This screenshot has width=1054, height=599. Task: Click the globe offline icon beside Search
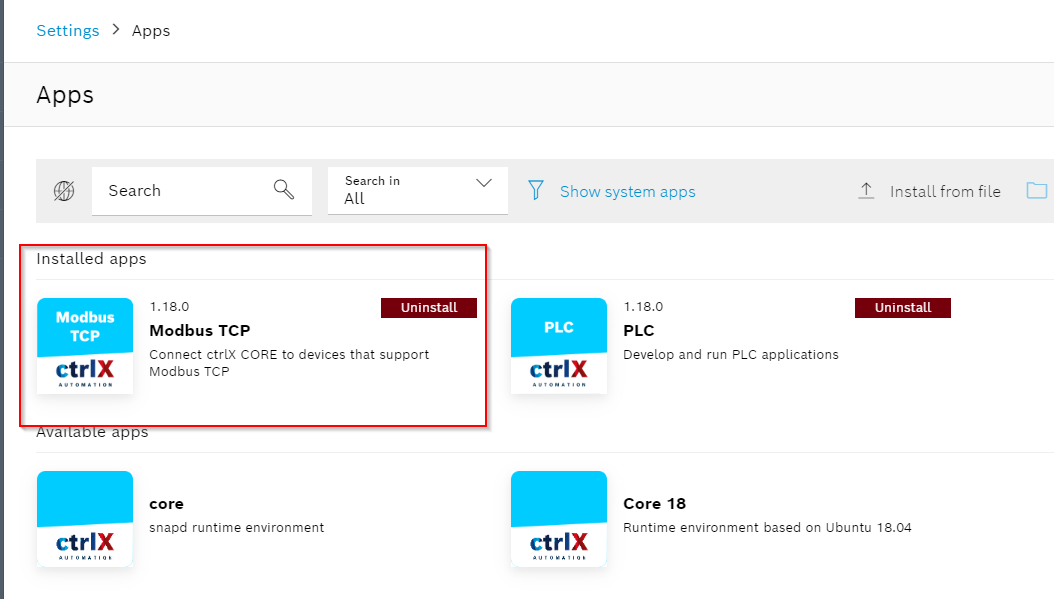[64, 191]
